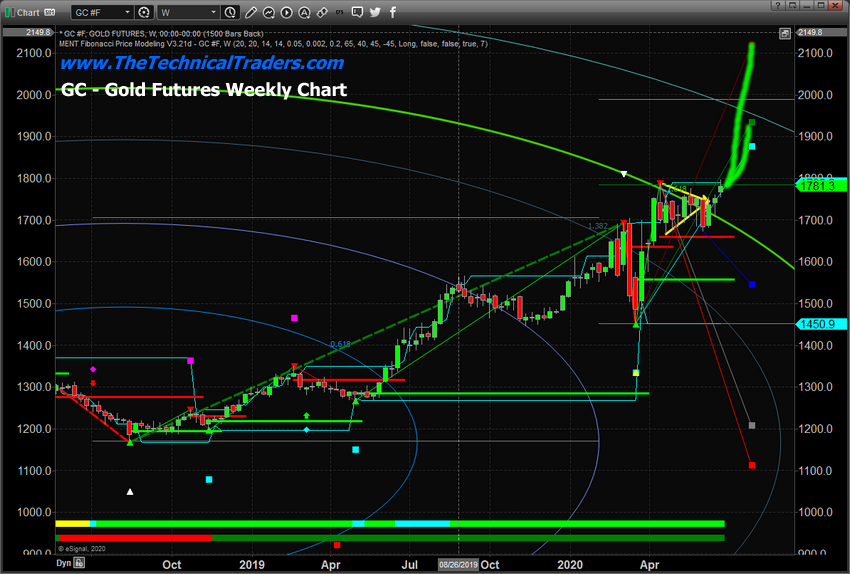Screen dimensions: 850x574
Task: Click the time-scale lock icon beside Dyn
Action: 79,563
